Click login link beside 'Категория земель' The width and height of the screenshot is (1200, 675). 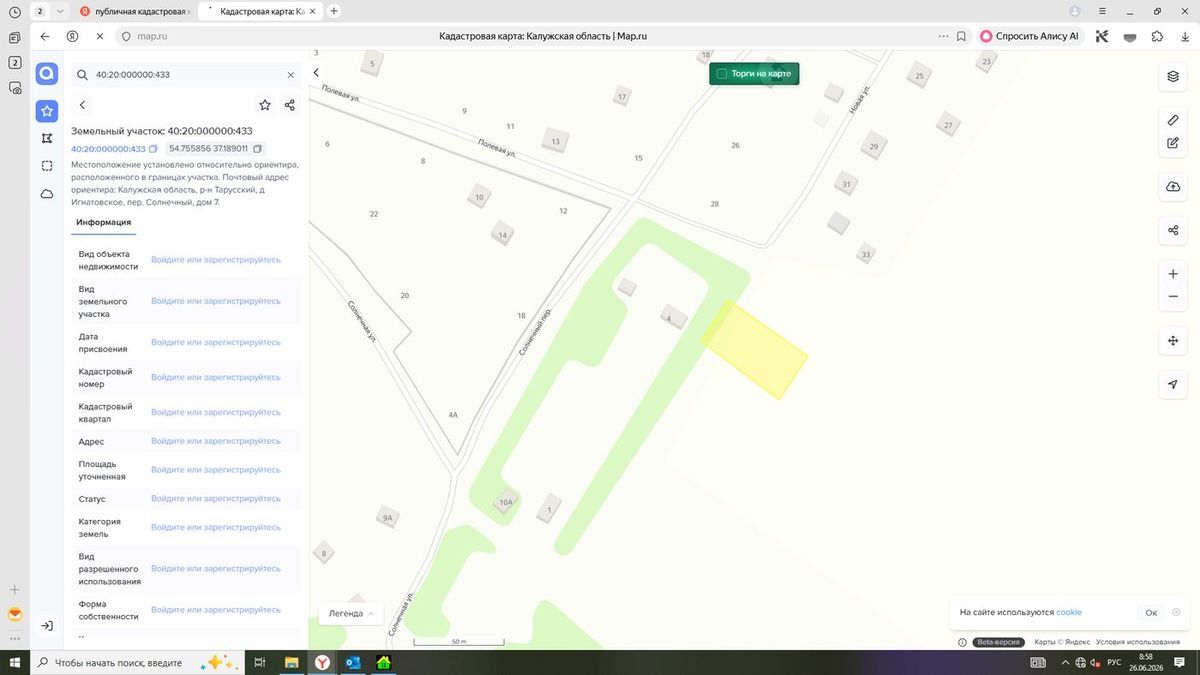(x=216, y=528)
